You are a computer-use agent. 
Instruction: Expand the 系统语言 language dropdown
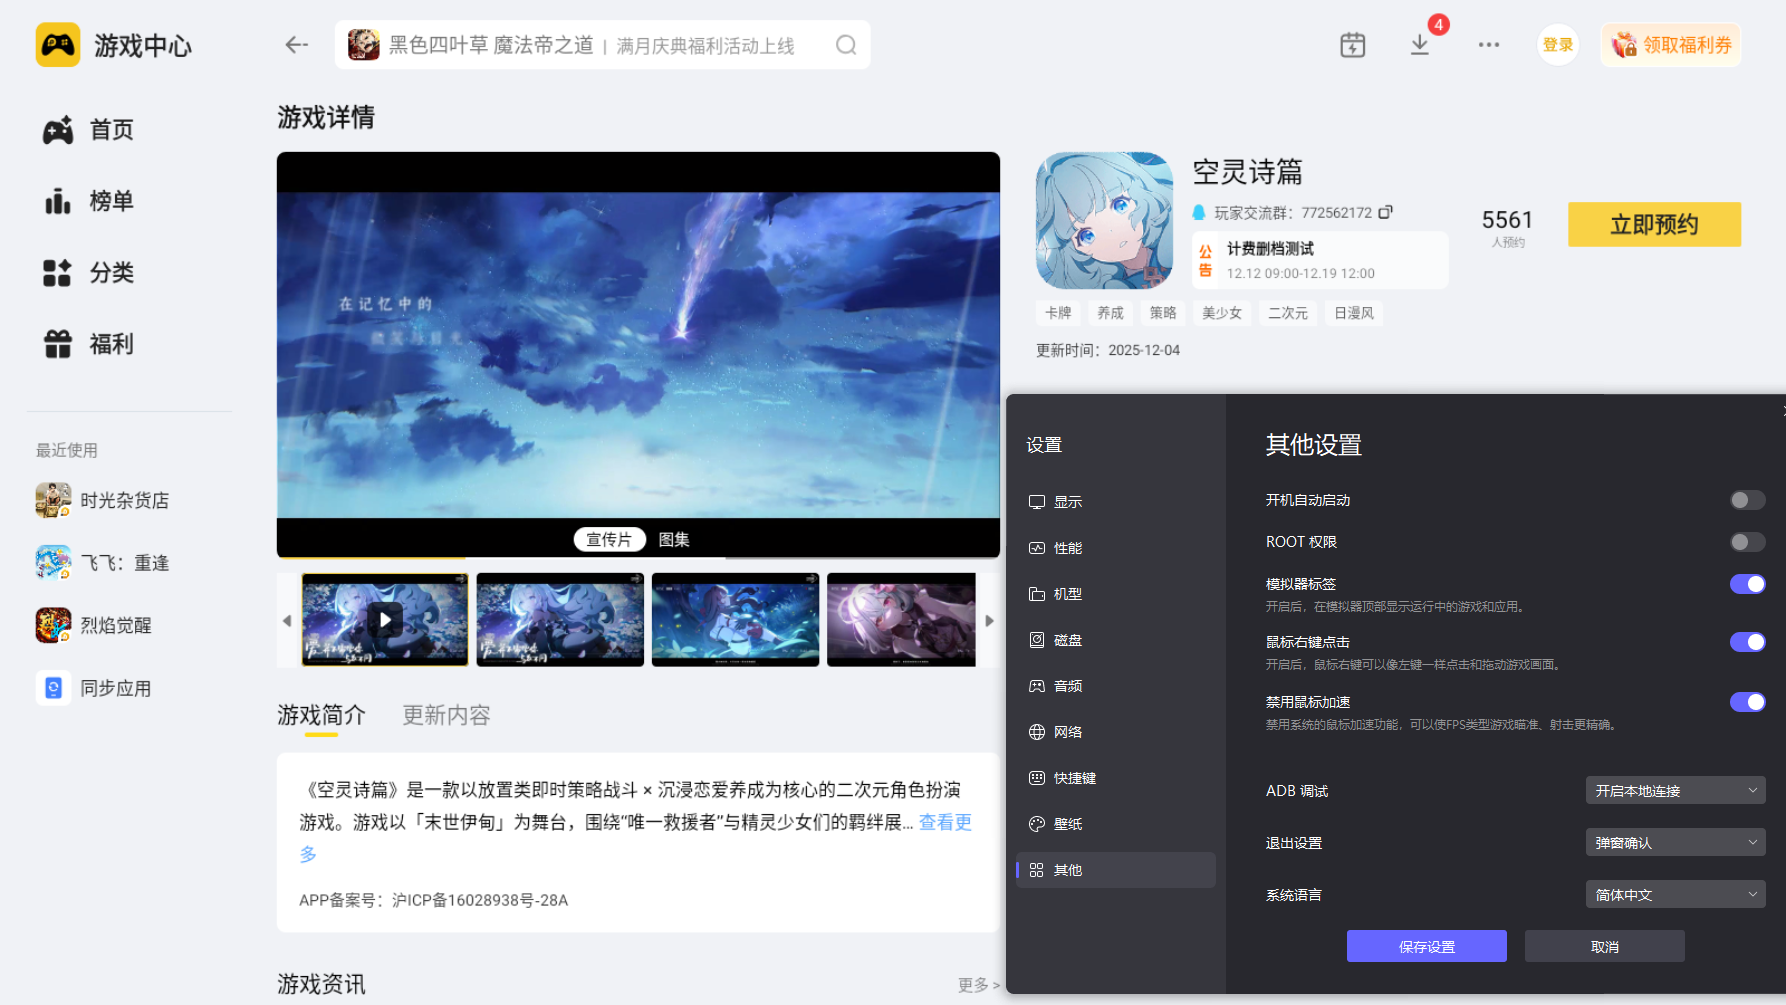1675,894
